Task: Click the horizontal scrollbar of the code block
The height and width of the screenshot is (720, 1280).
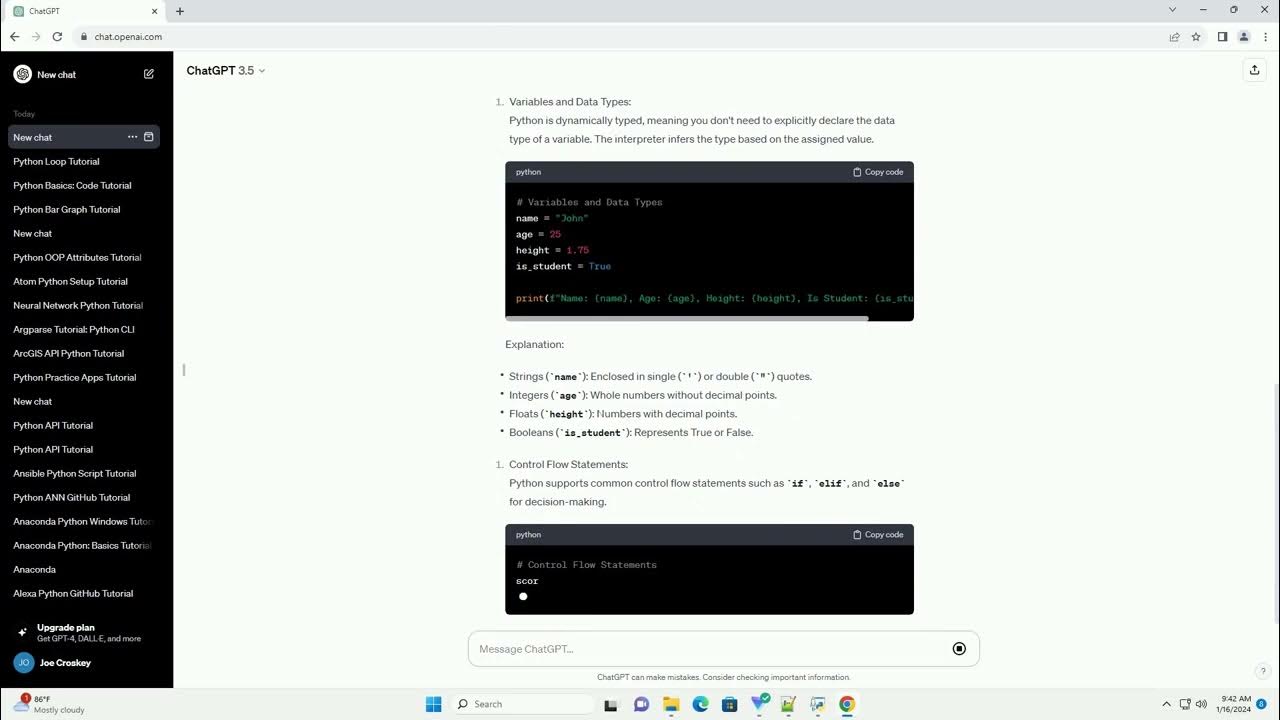Action: [687, 318]
